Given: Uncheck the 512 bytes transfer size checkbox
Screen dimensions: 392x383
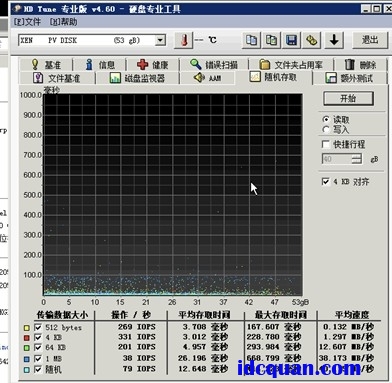Looking at the screenshot, I should [38, 327].
